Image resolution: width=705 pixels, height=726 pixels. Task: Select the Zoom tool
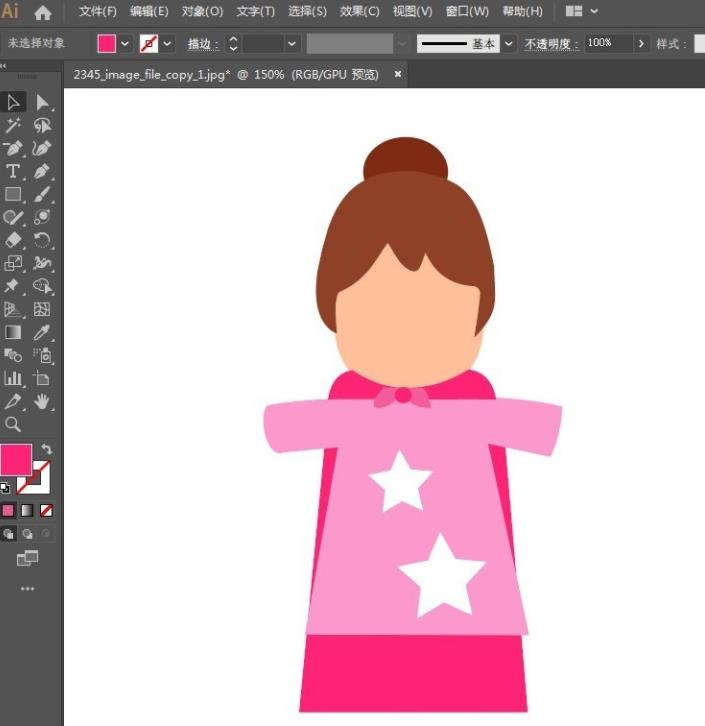[13, 424]
